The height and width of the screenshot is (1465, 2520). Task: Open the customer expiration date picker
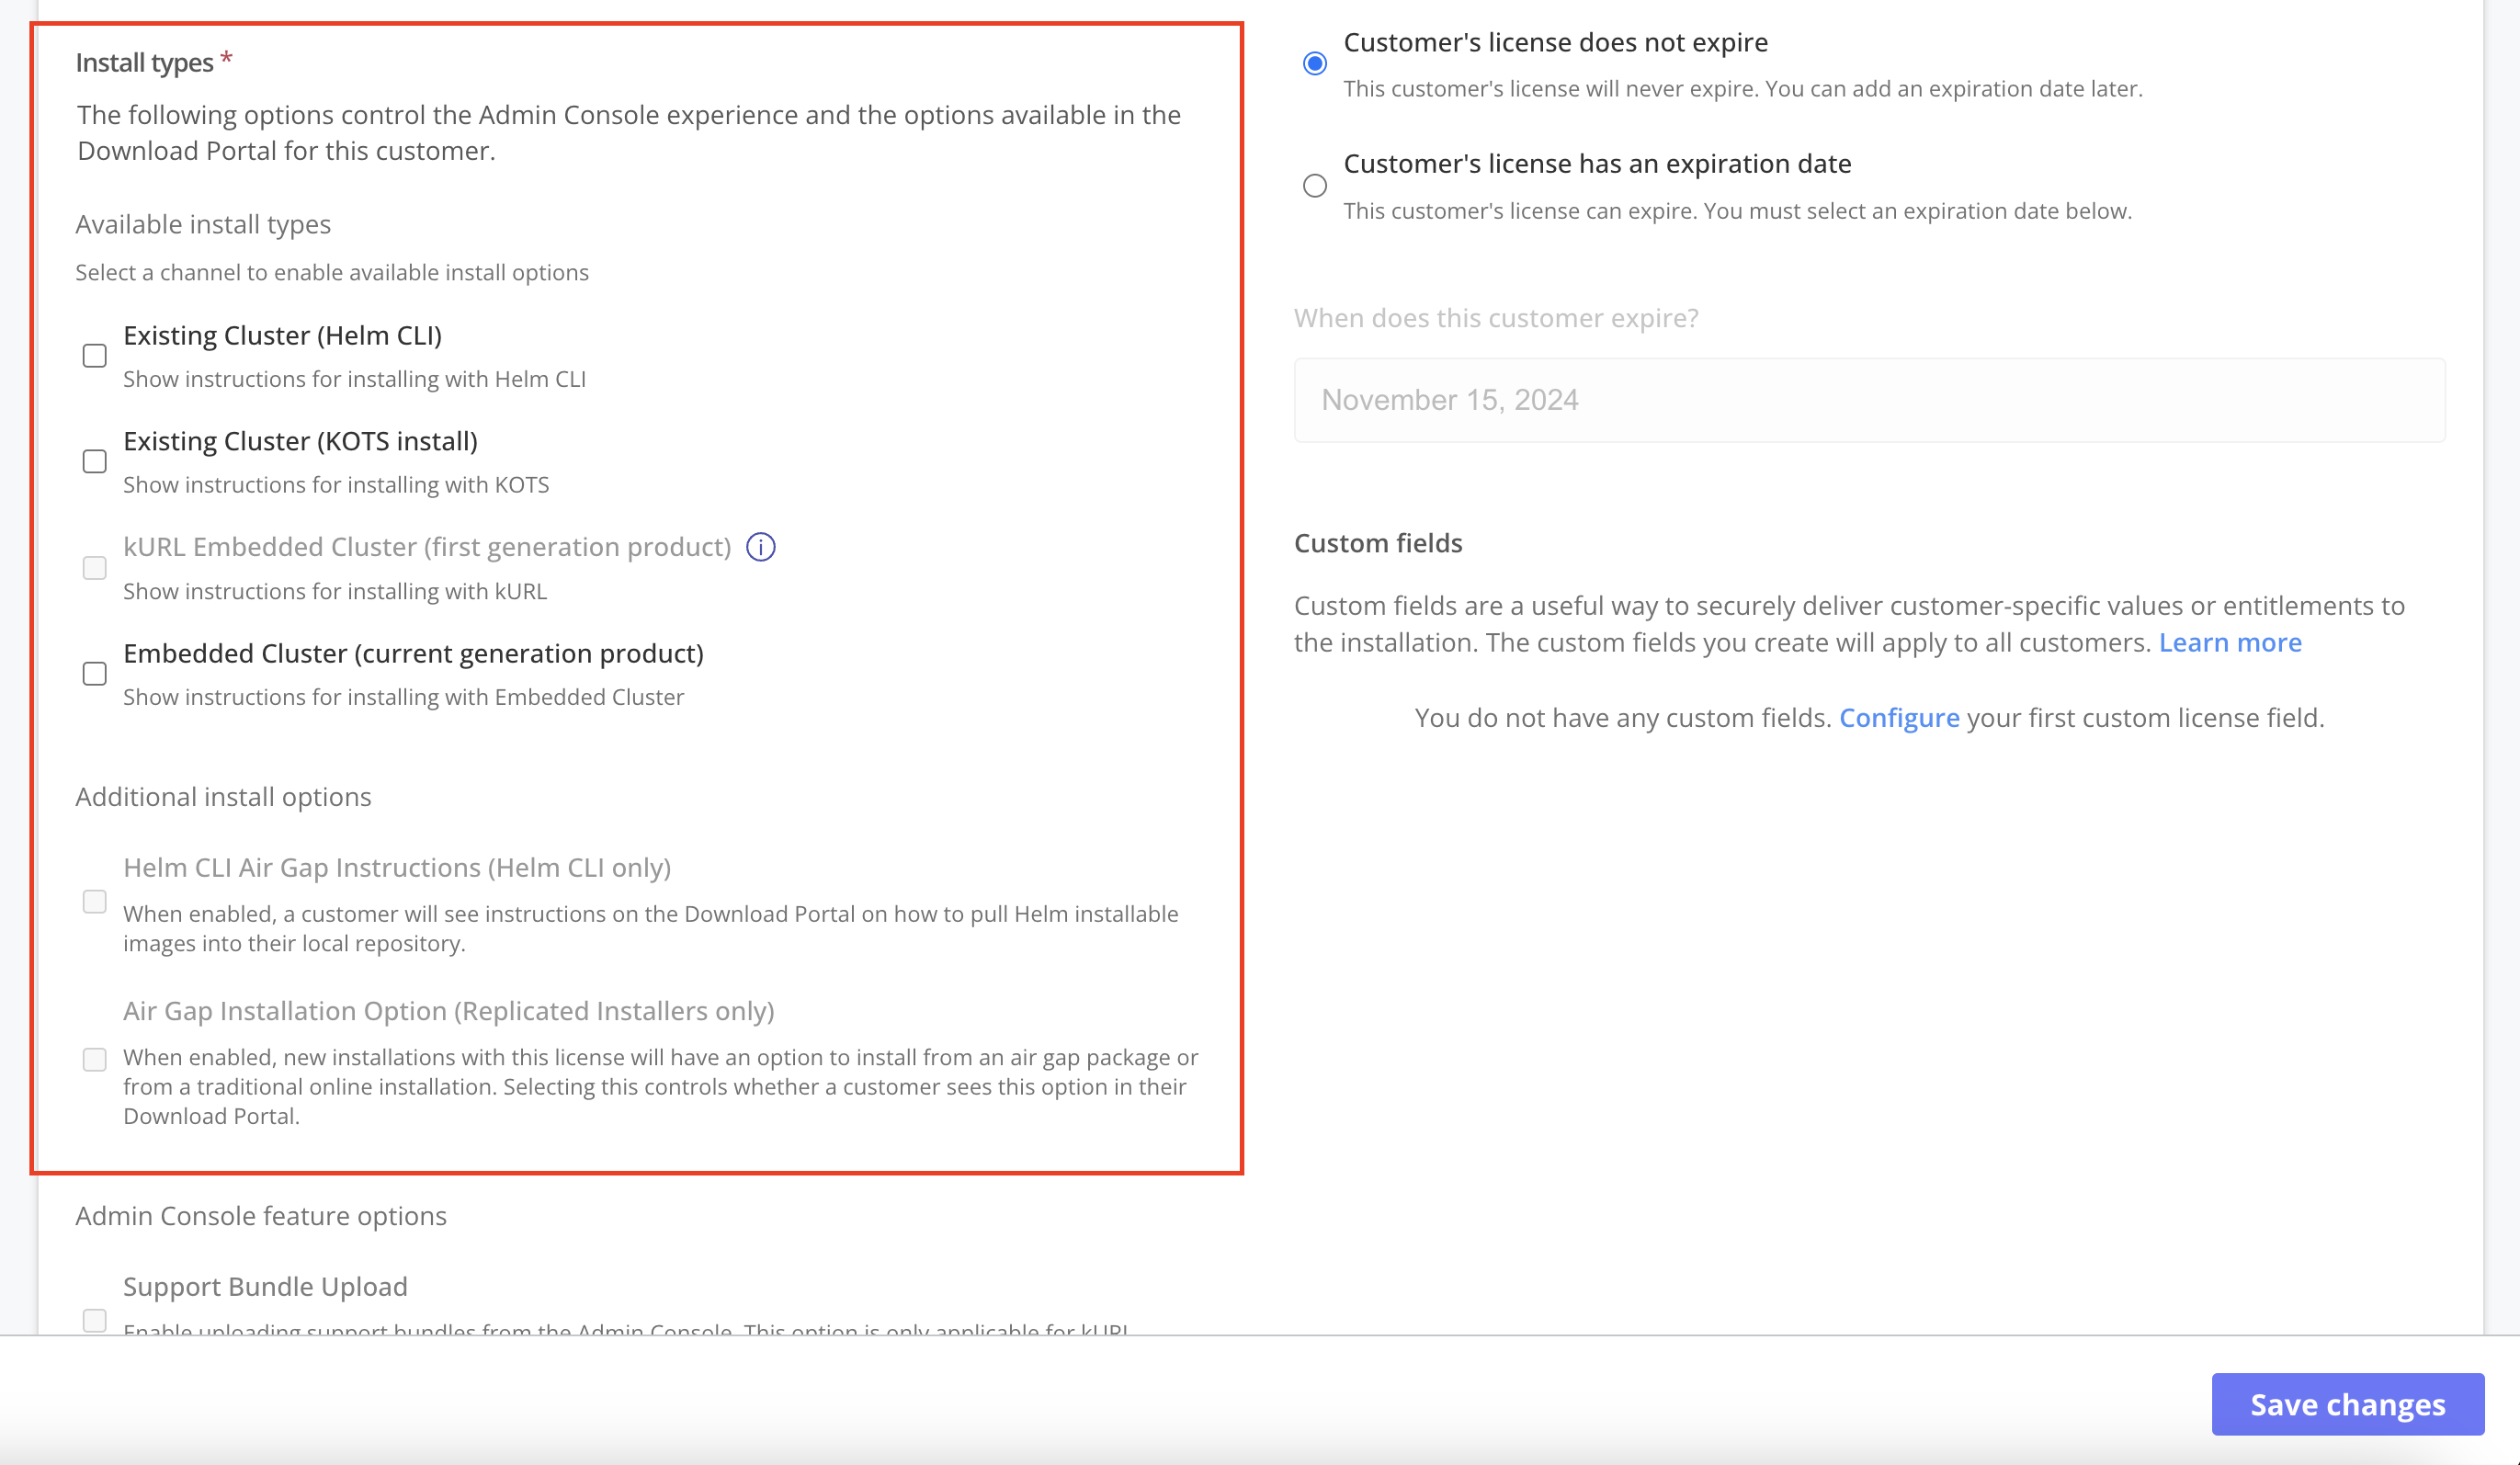pos(1868,399)
